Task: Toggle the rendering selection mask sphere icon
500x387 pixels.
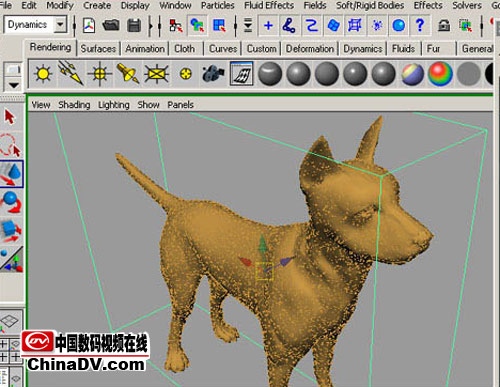Action: tap(399, 25)
